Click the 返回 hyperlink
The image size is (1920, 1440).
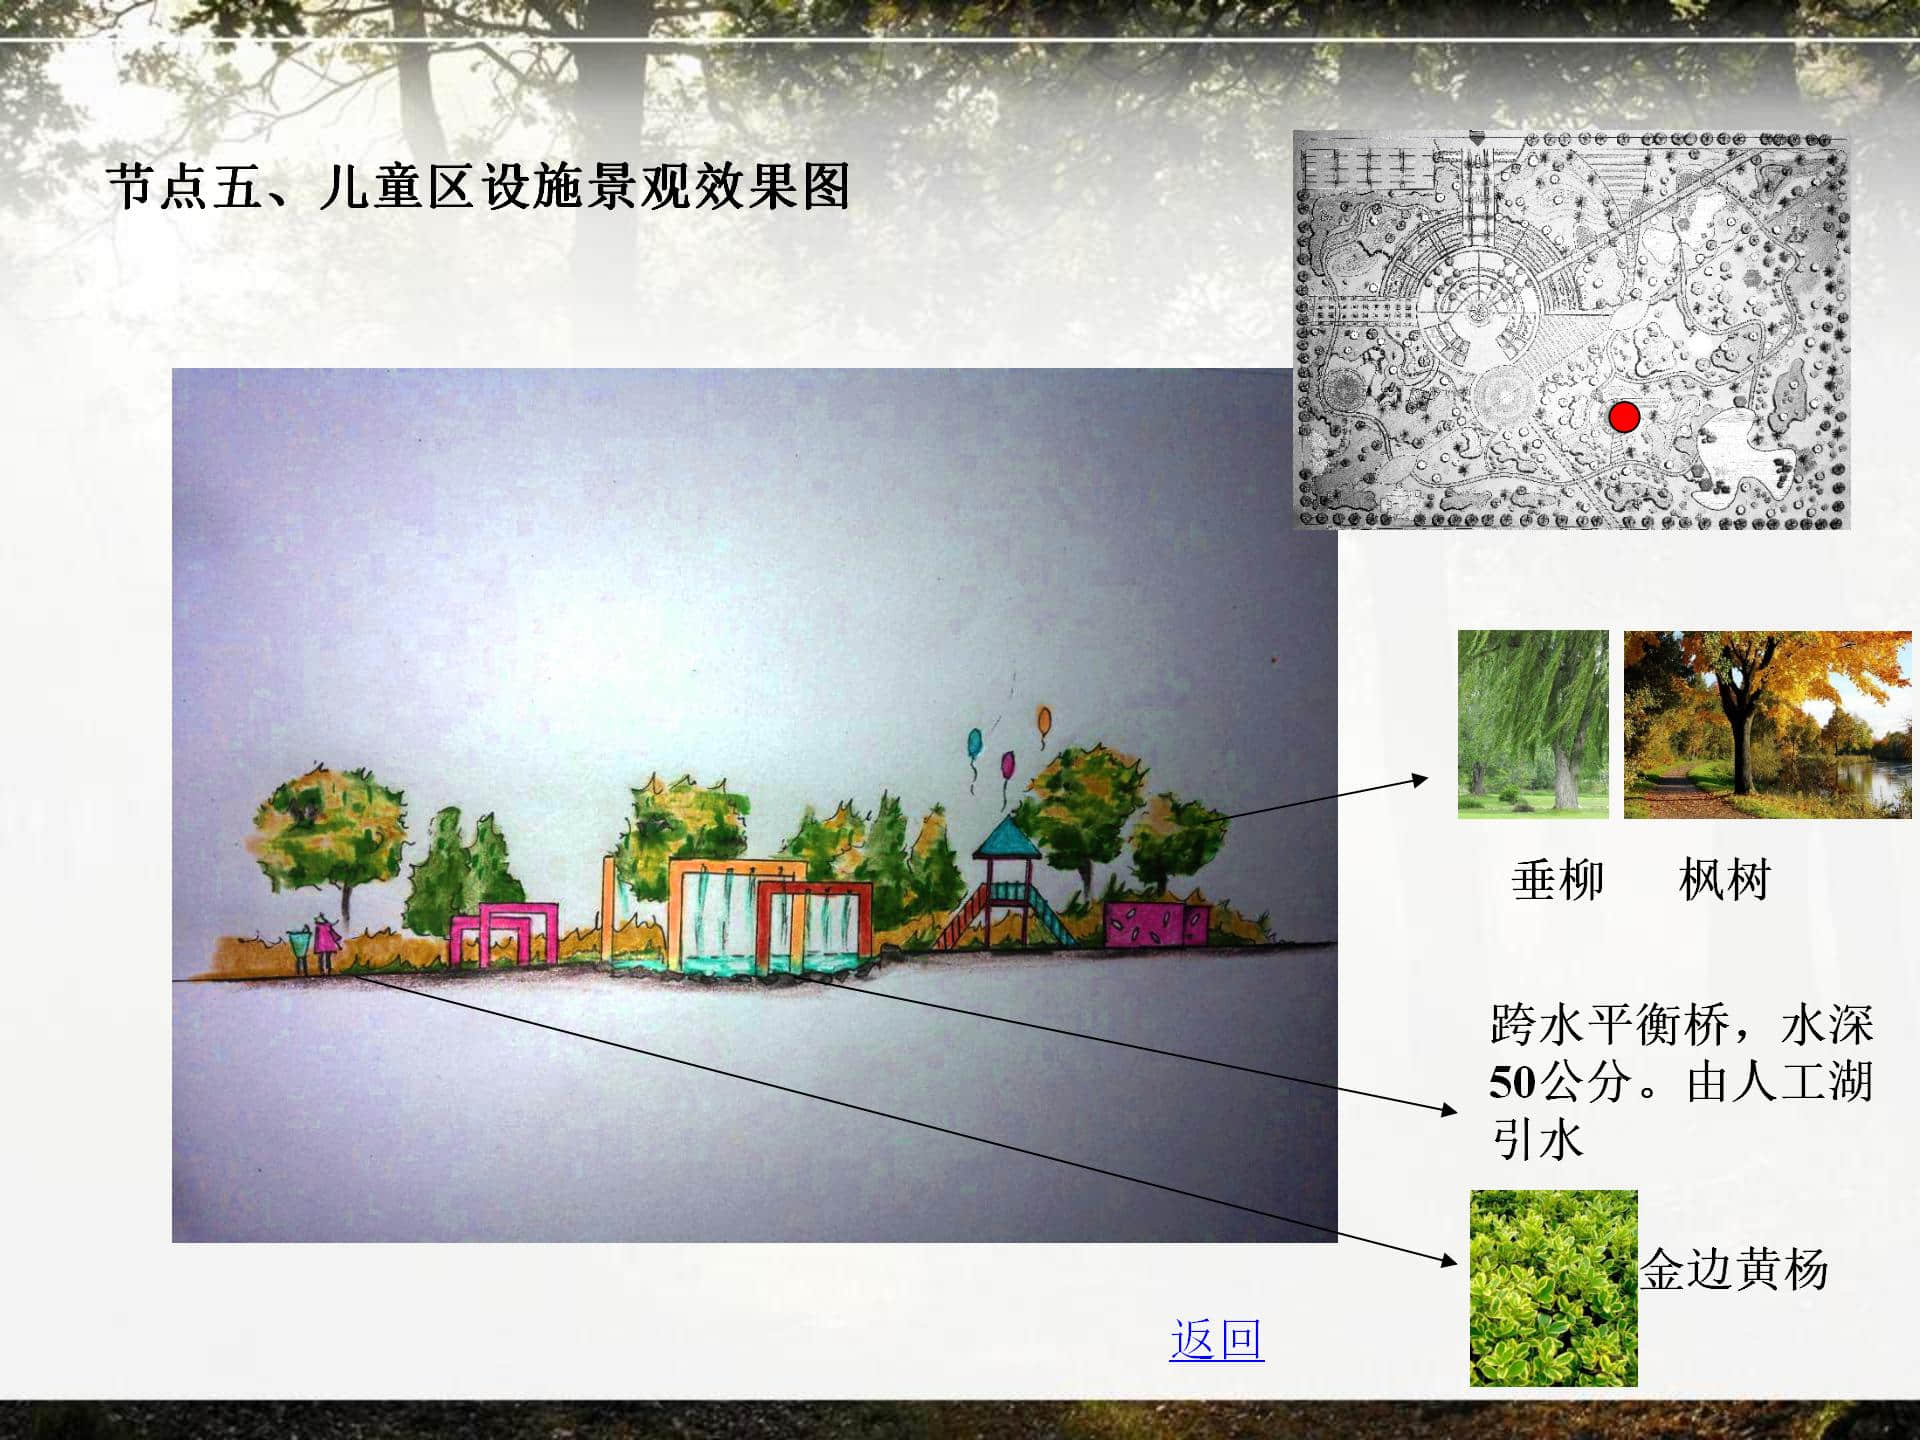[1216, 1340]
